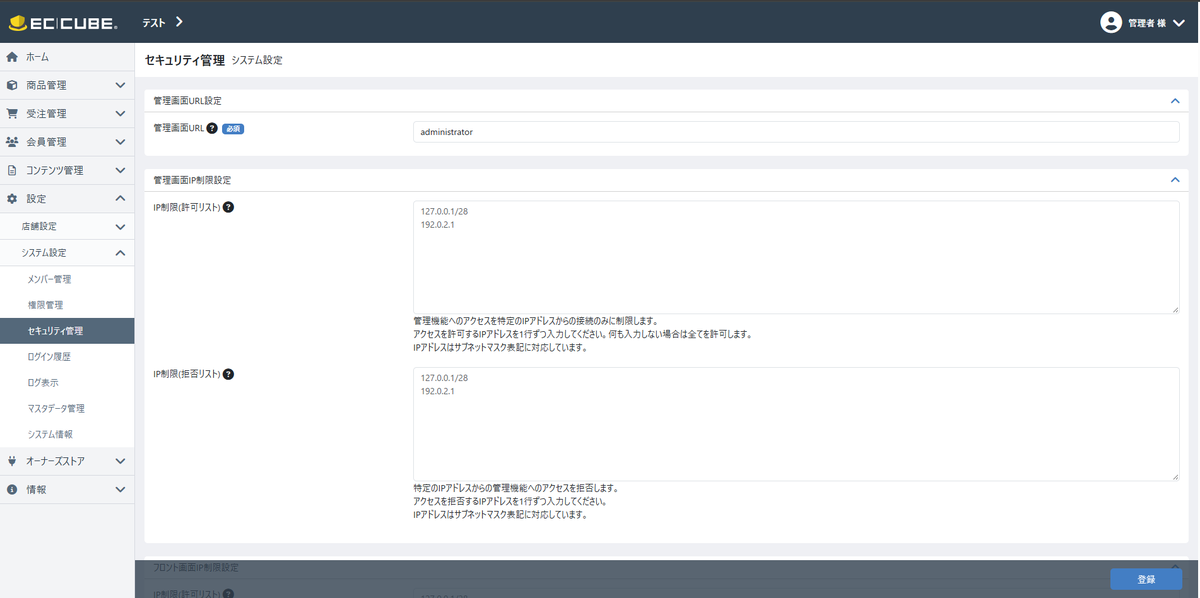1200x598 pixels.
Task: Click the administrator user avatar icon
Action: click(1110, 22)
